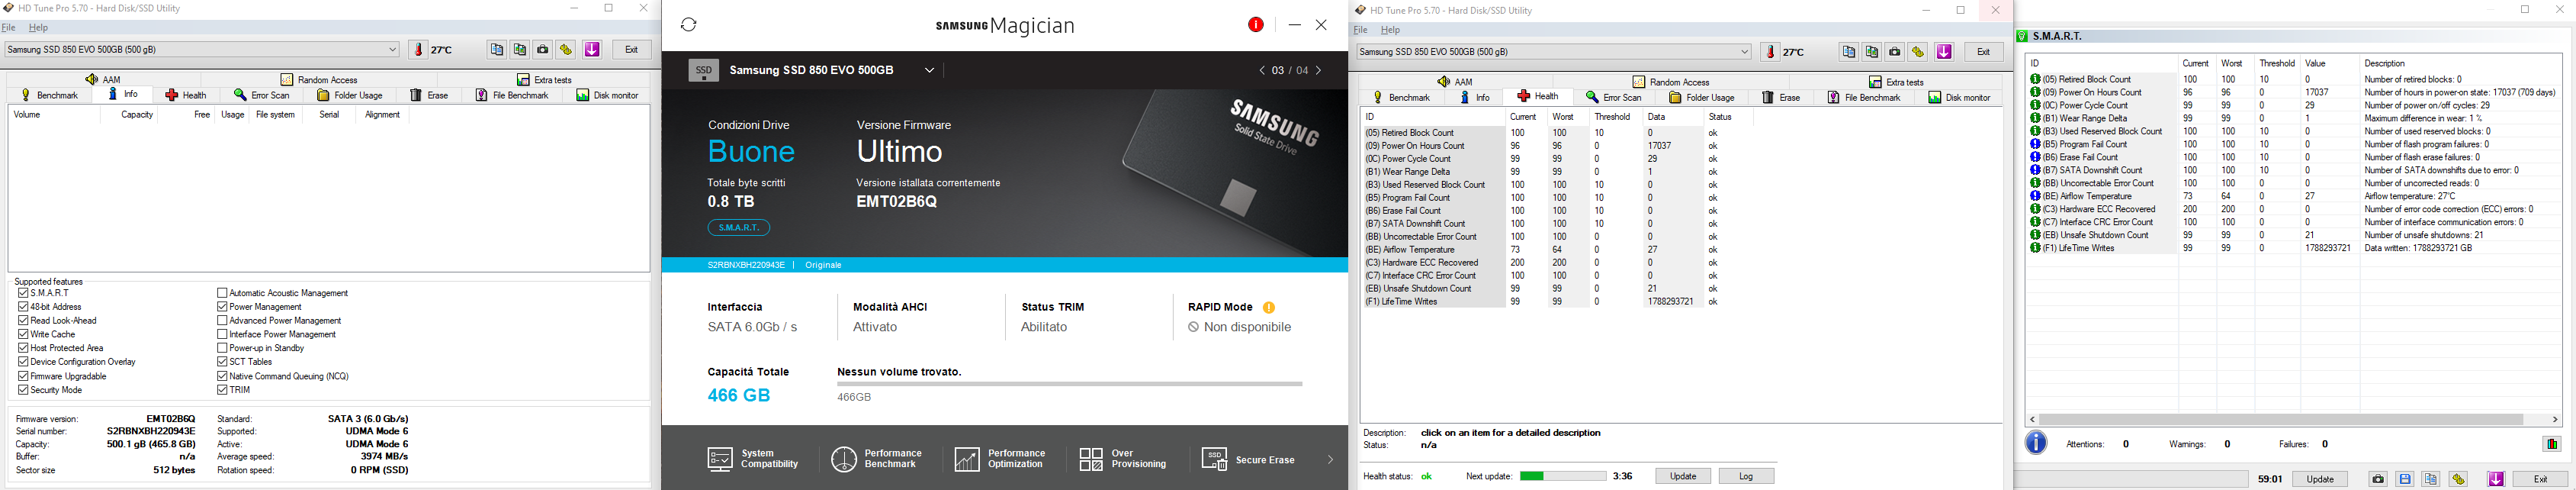Click right chevron beside Secure Erase in Magician
This screenshot has height=490, width=2576.
[x=1330, y=459]
